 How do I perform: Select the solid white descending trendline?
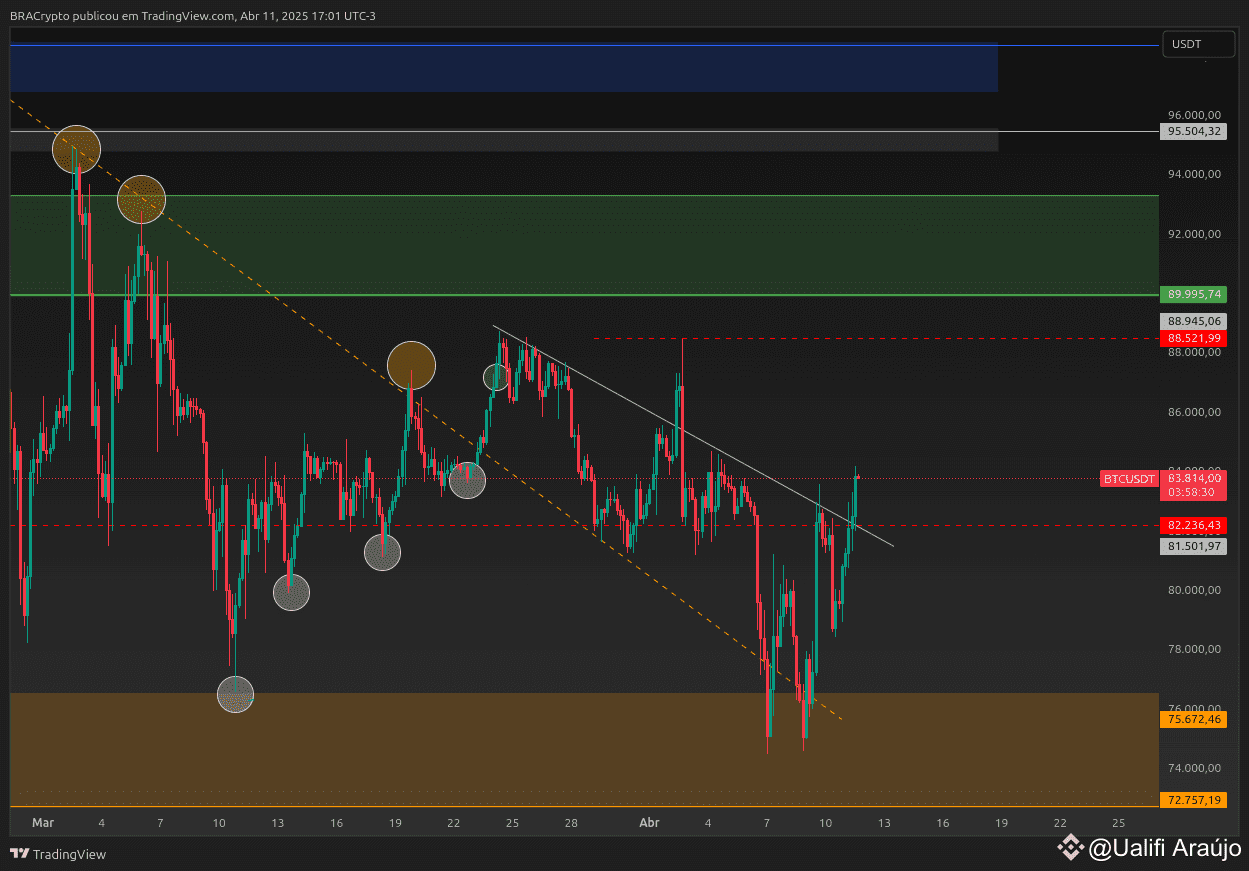693,436
